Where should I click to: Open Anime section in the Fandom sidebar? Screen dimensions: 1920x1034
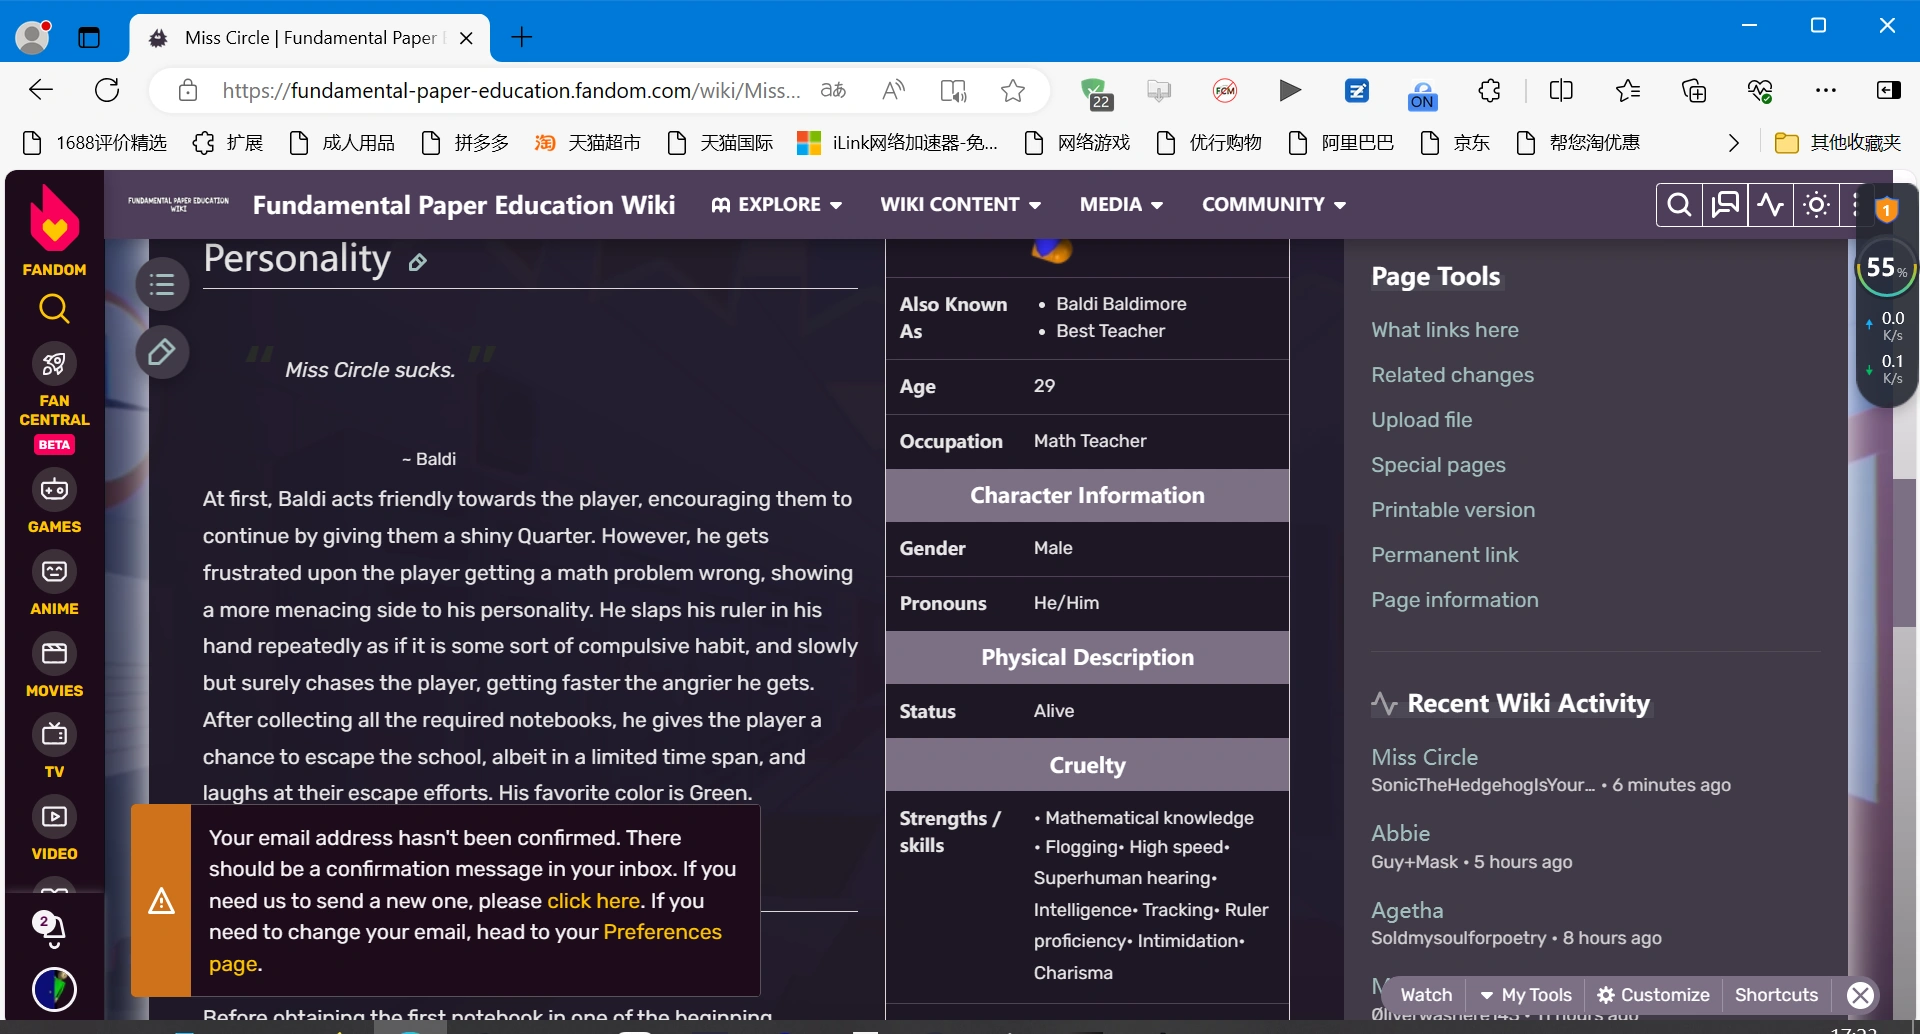point(54,583)
